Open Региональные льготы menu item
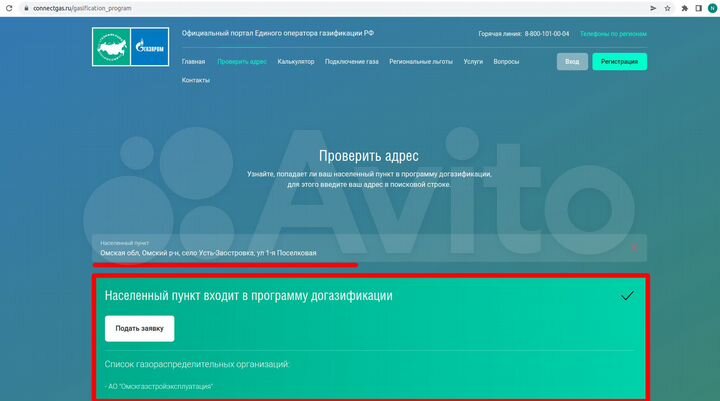Viewport: 720px width, 401px height. point(421,62)
